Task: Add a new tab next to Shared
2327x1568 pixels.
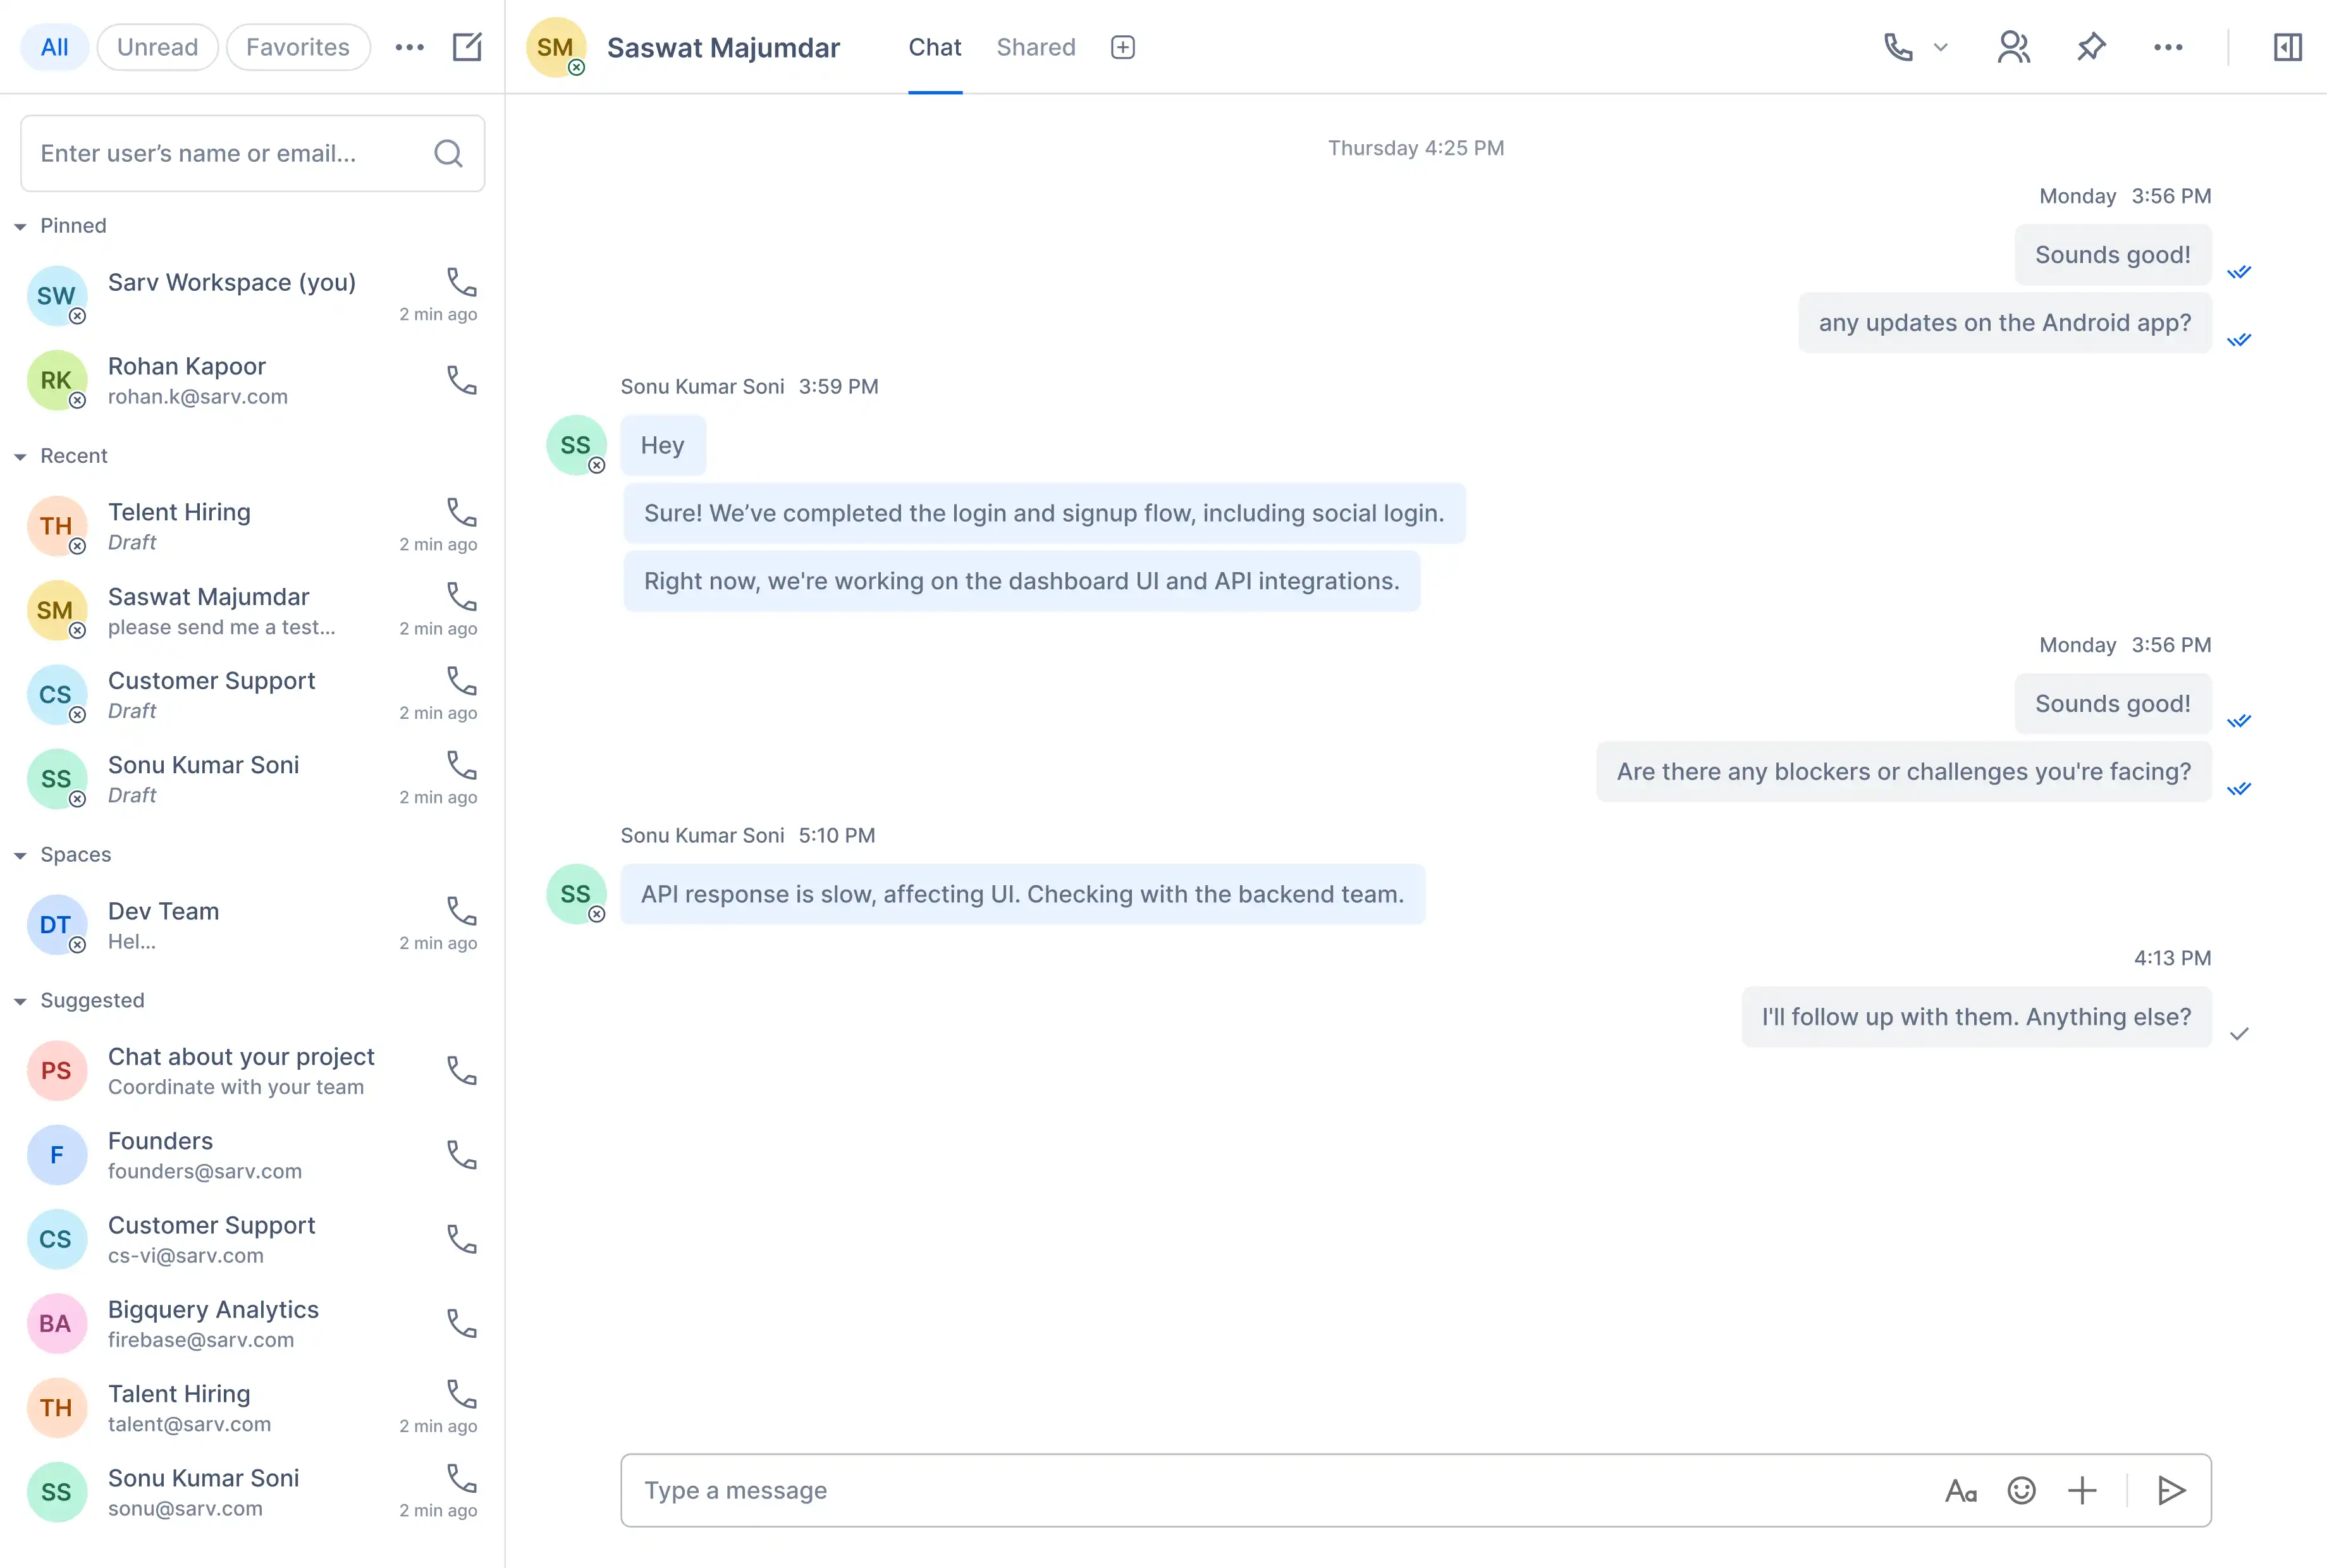Action: pos(1122,47)
